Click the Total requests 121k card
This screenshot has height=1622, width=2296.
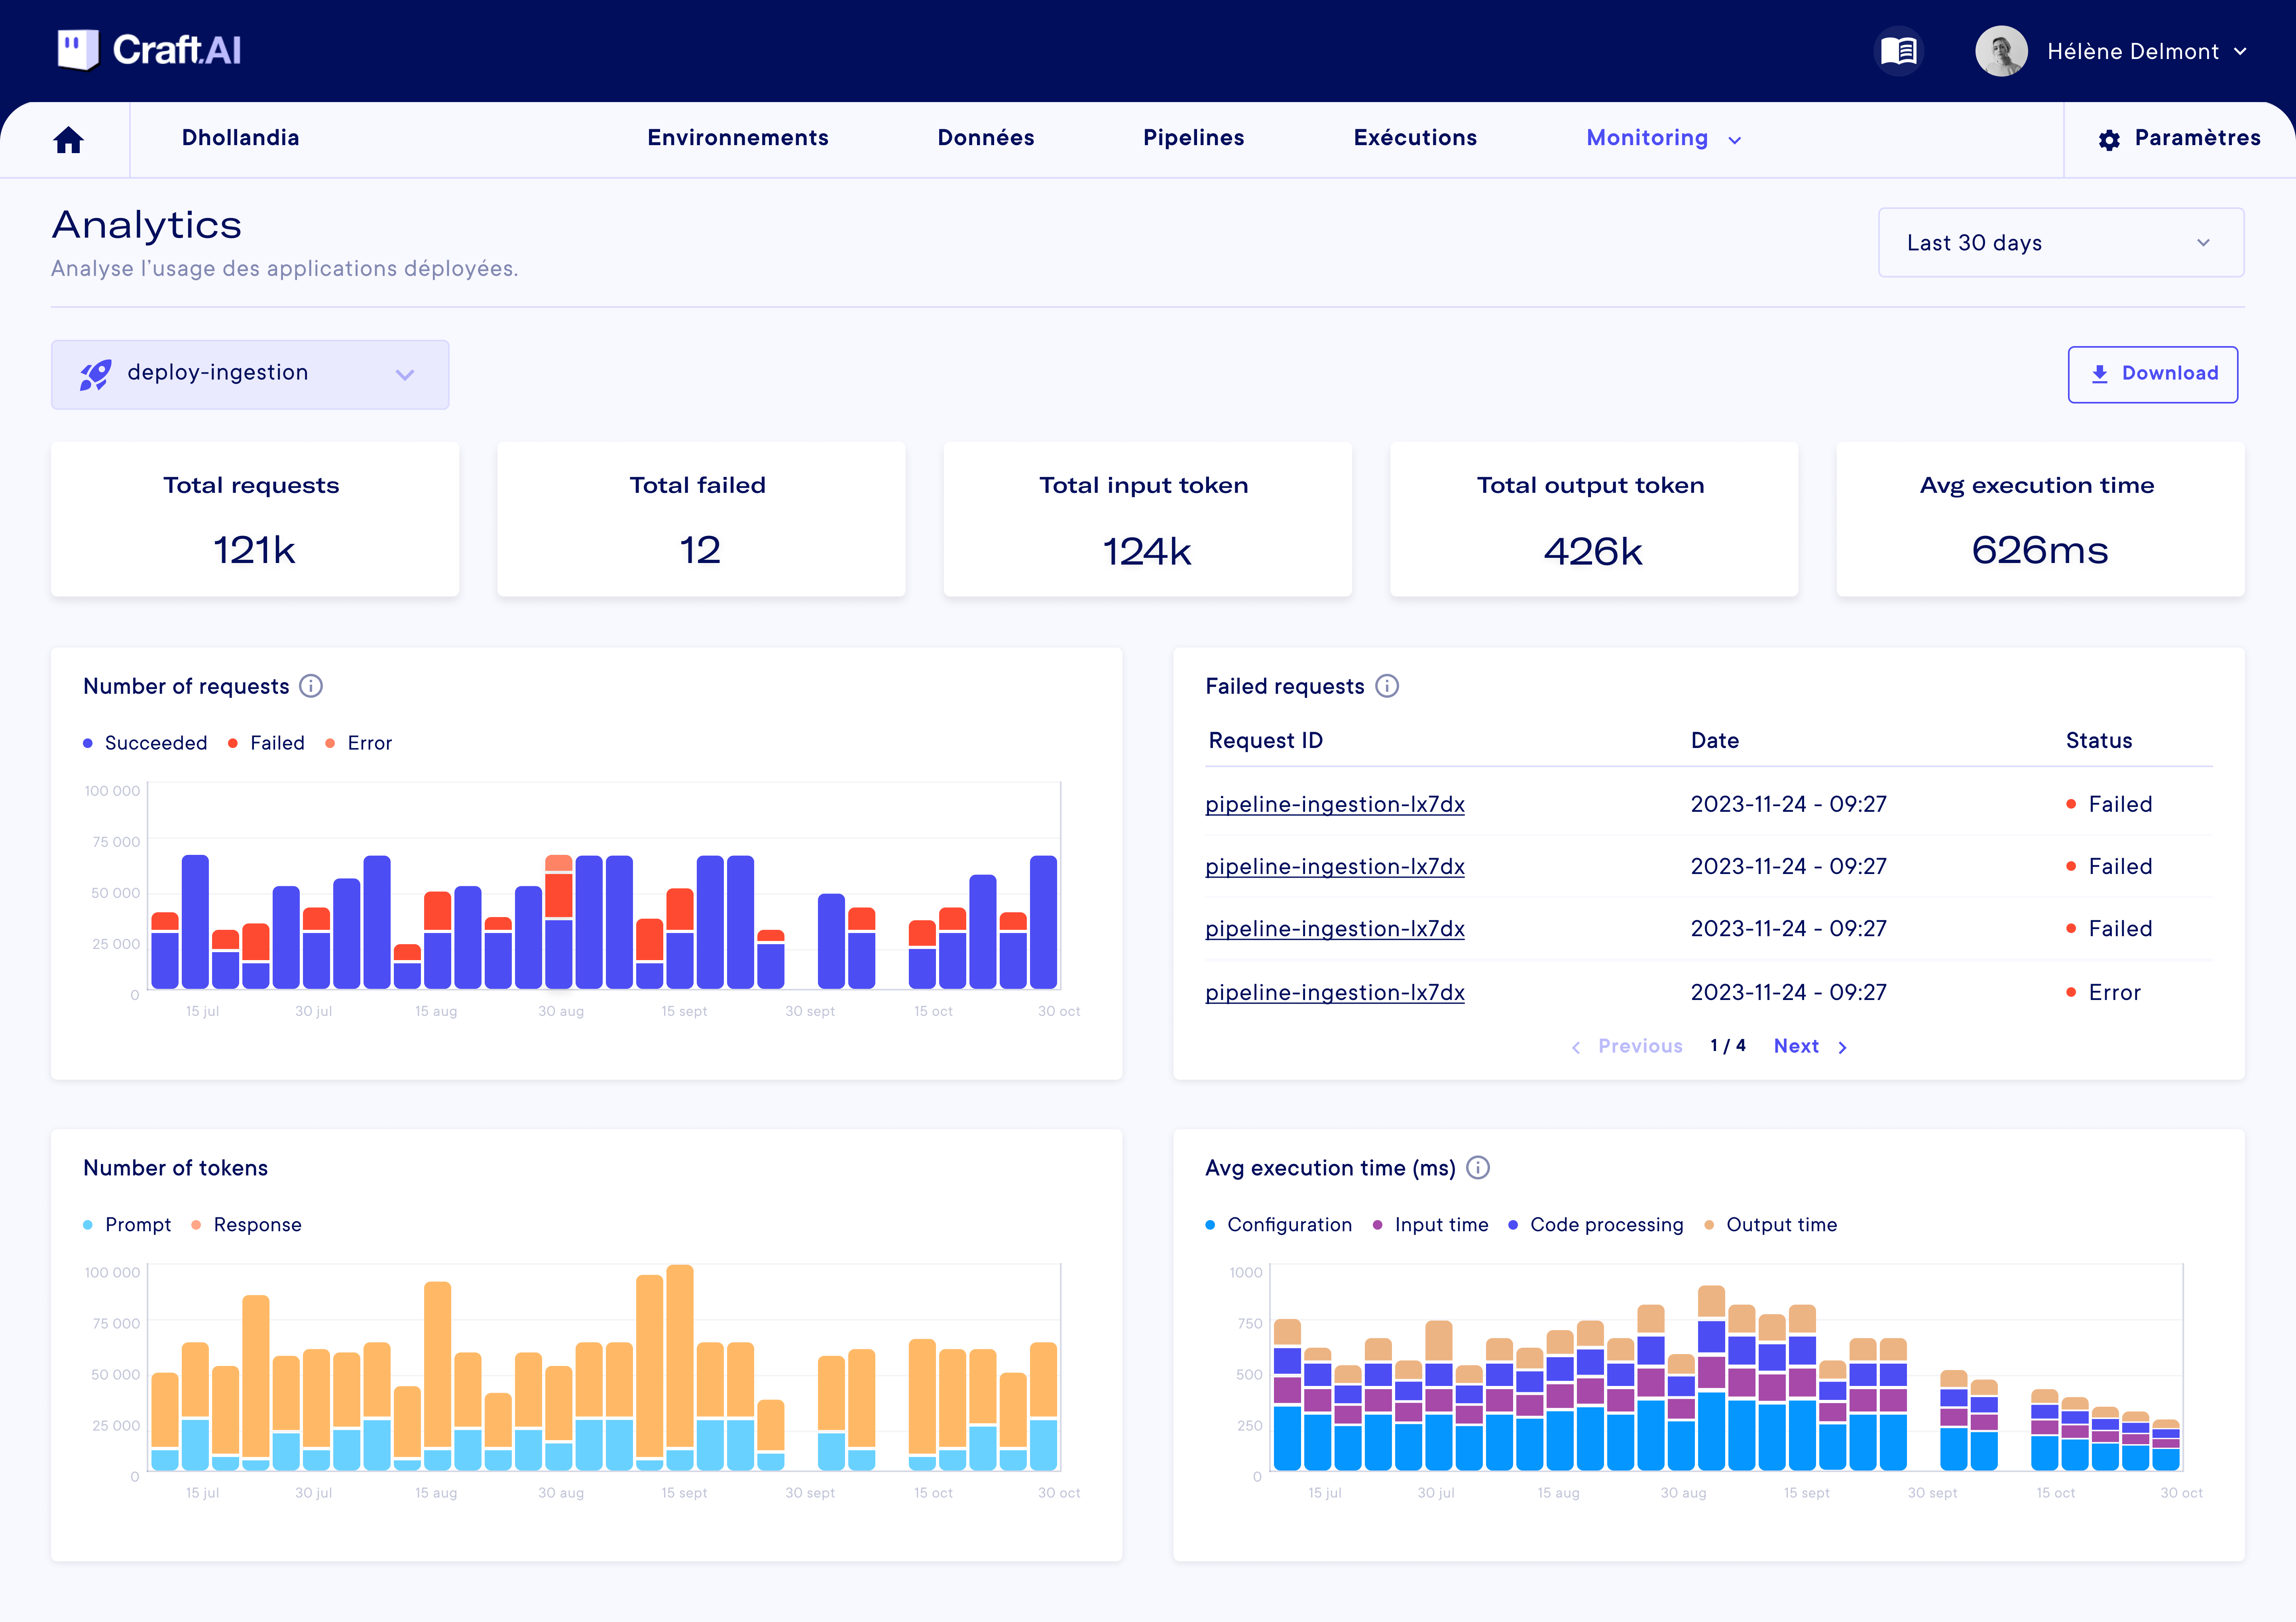coord(255,520)
